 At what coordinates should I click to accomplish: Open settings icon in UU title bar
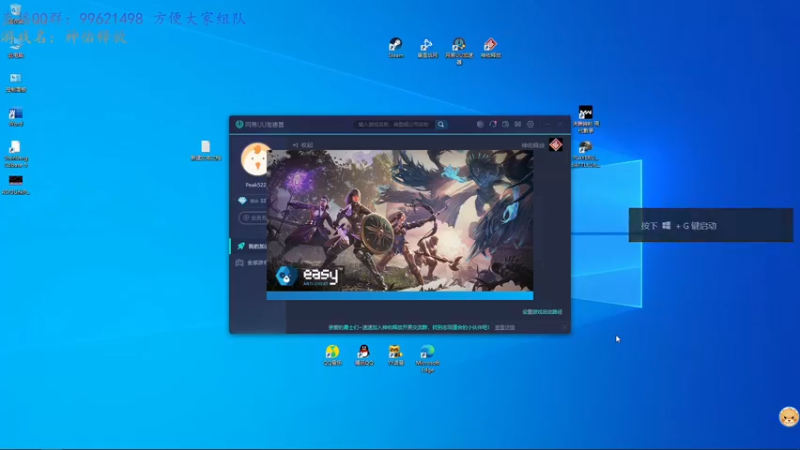[x=531, y=124]
